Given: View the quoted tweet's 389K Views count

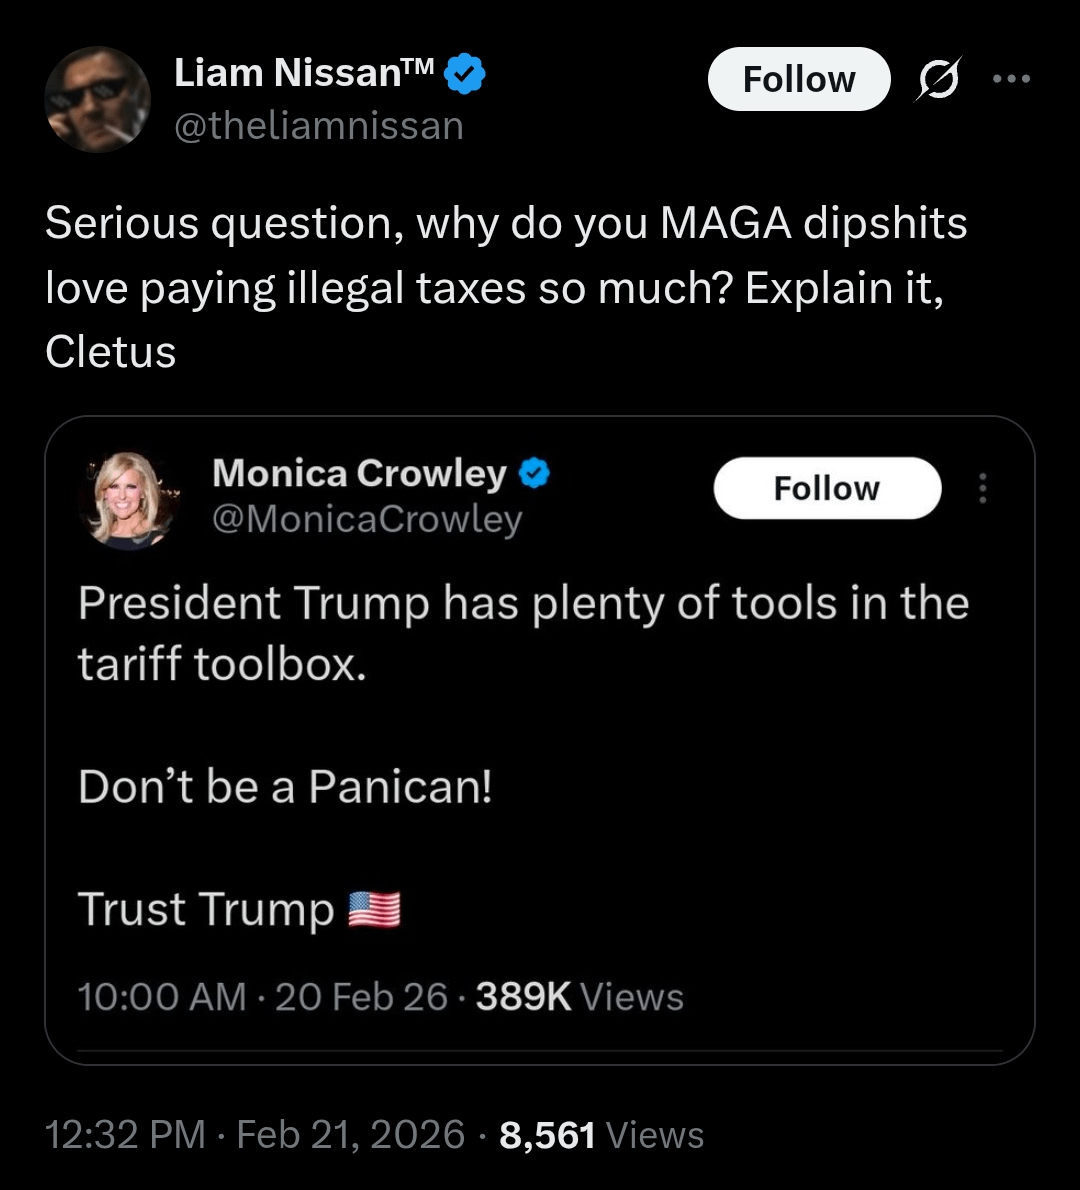Looking at the screenshot, I should pos(580,997).
